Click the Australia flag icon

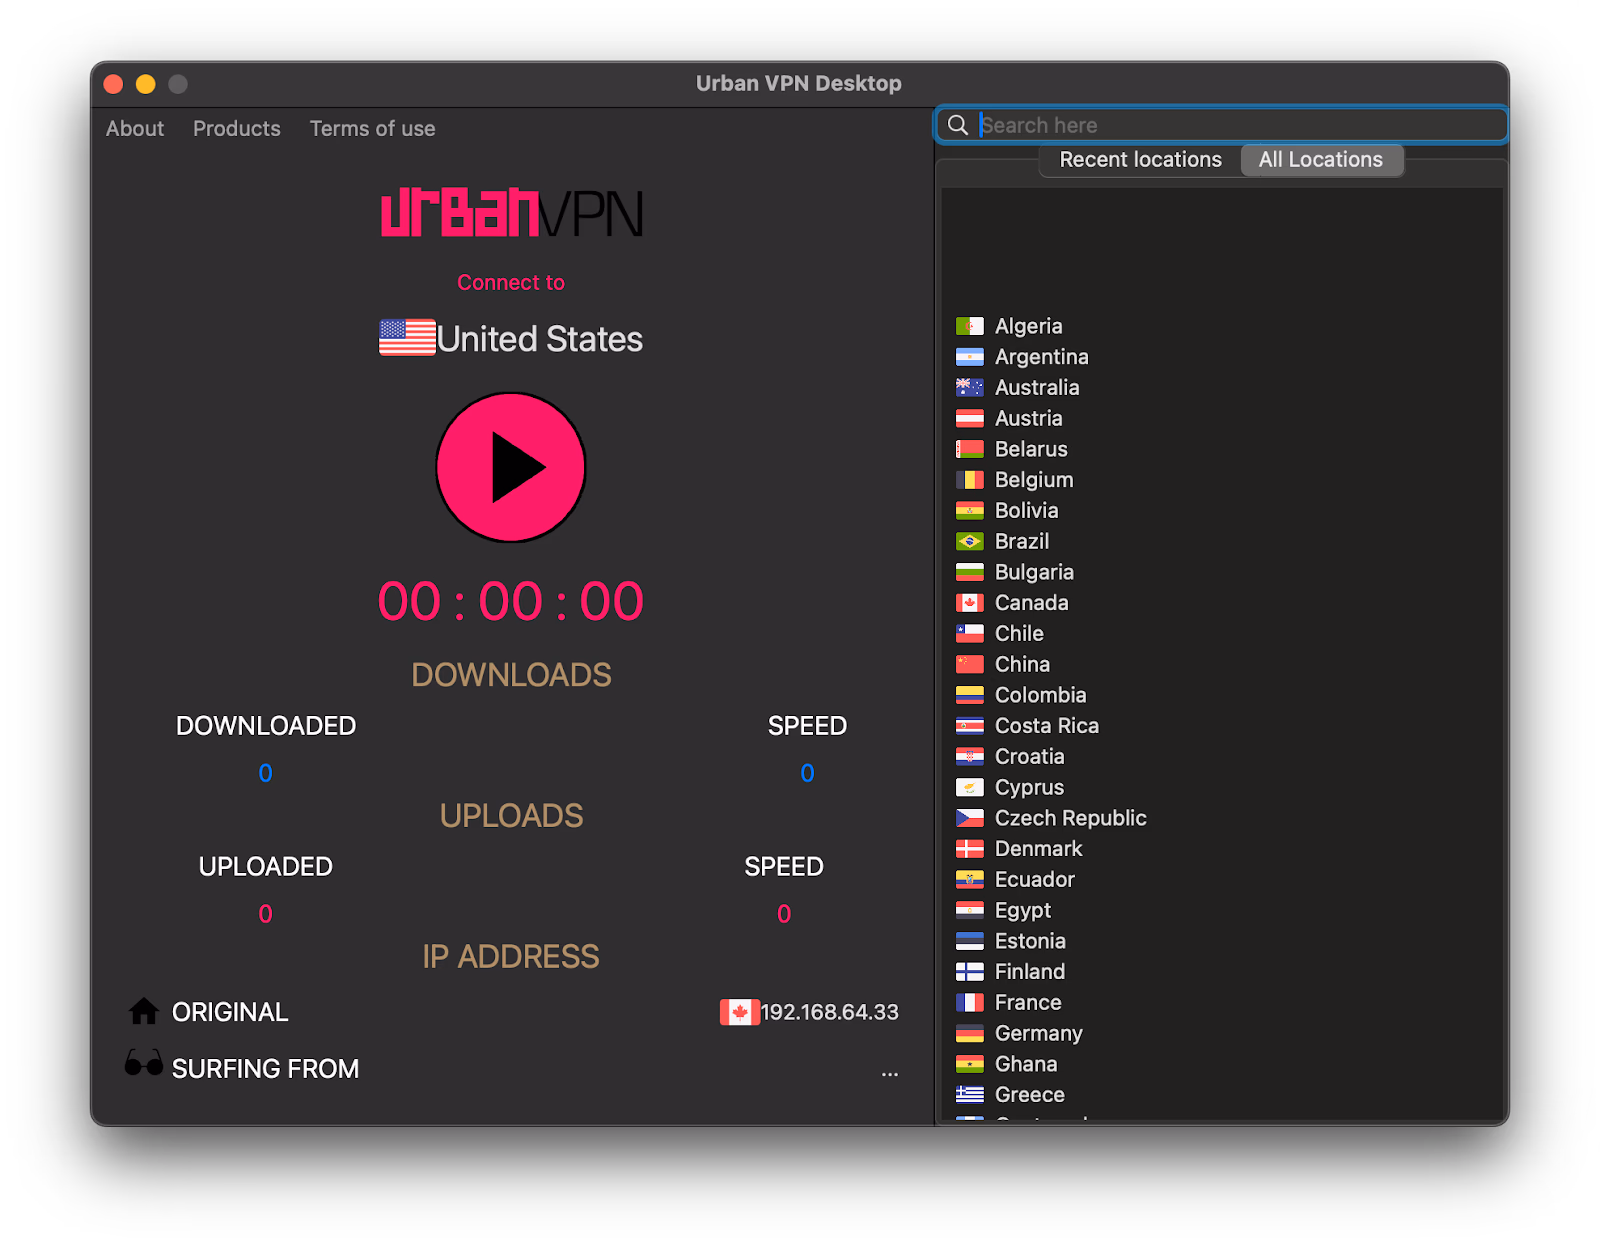[969, 388]
